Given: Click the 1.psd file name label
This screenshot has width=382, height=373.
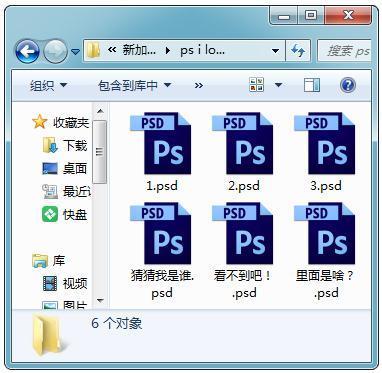Looking at the screenshot, I should pyautogui.click(x=162, y=186).
